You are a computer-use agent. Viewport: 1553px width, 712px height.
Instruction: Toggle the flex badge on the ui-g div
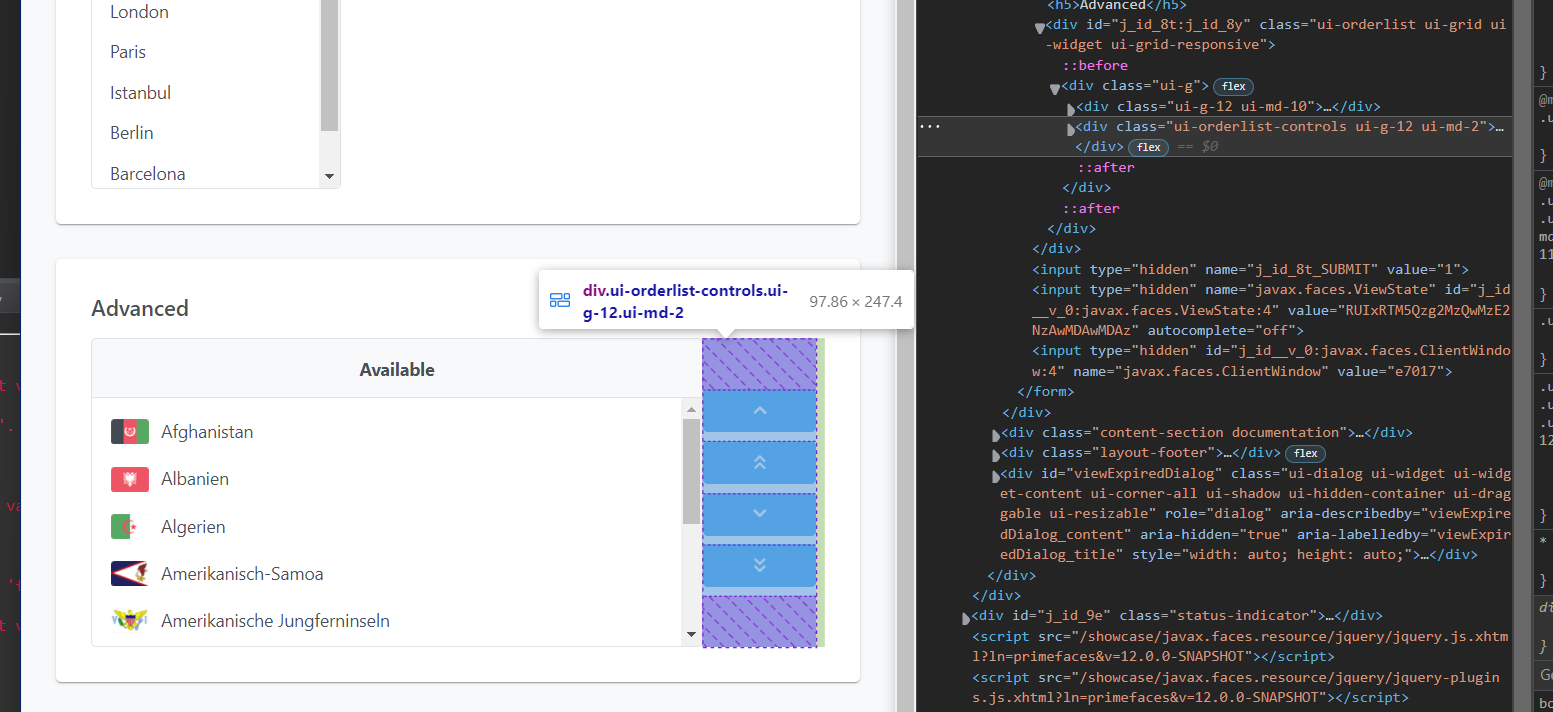pos(1234,86)
